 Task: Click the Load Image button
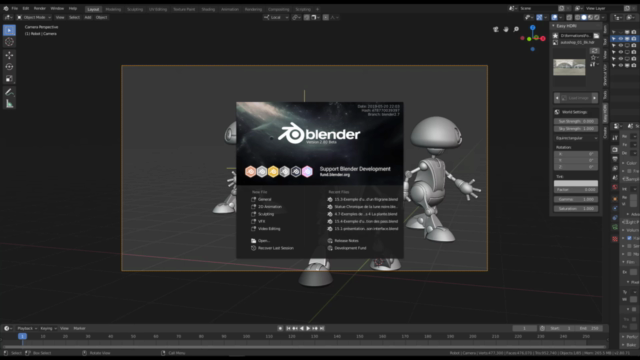tap(576, 98)
